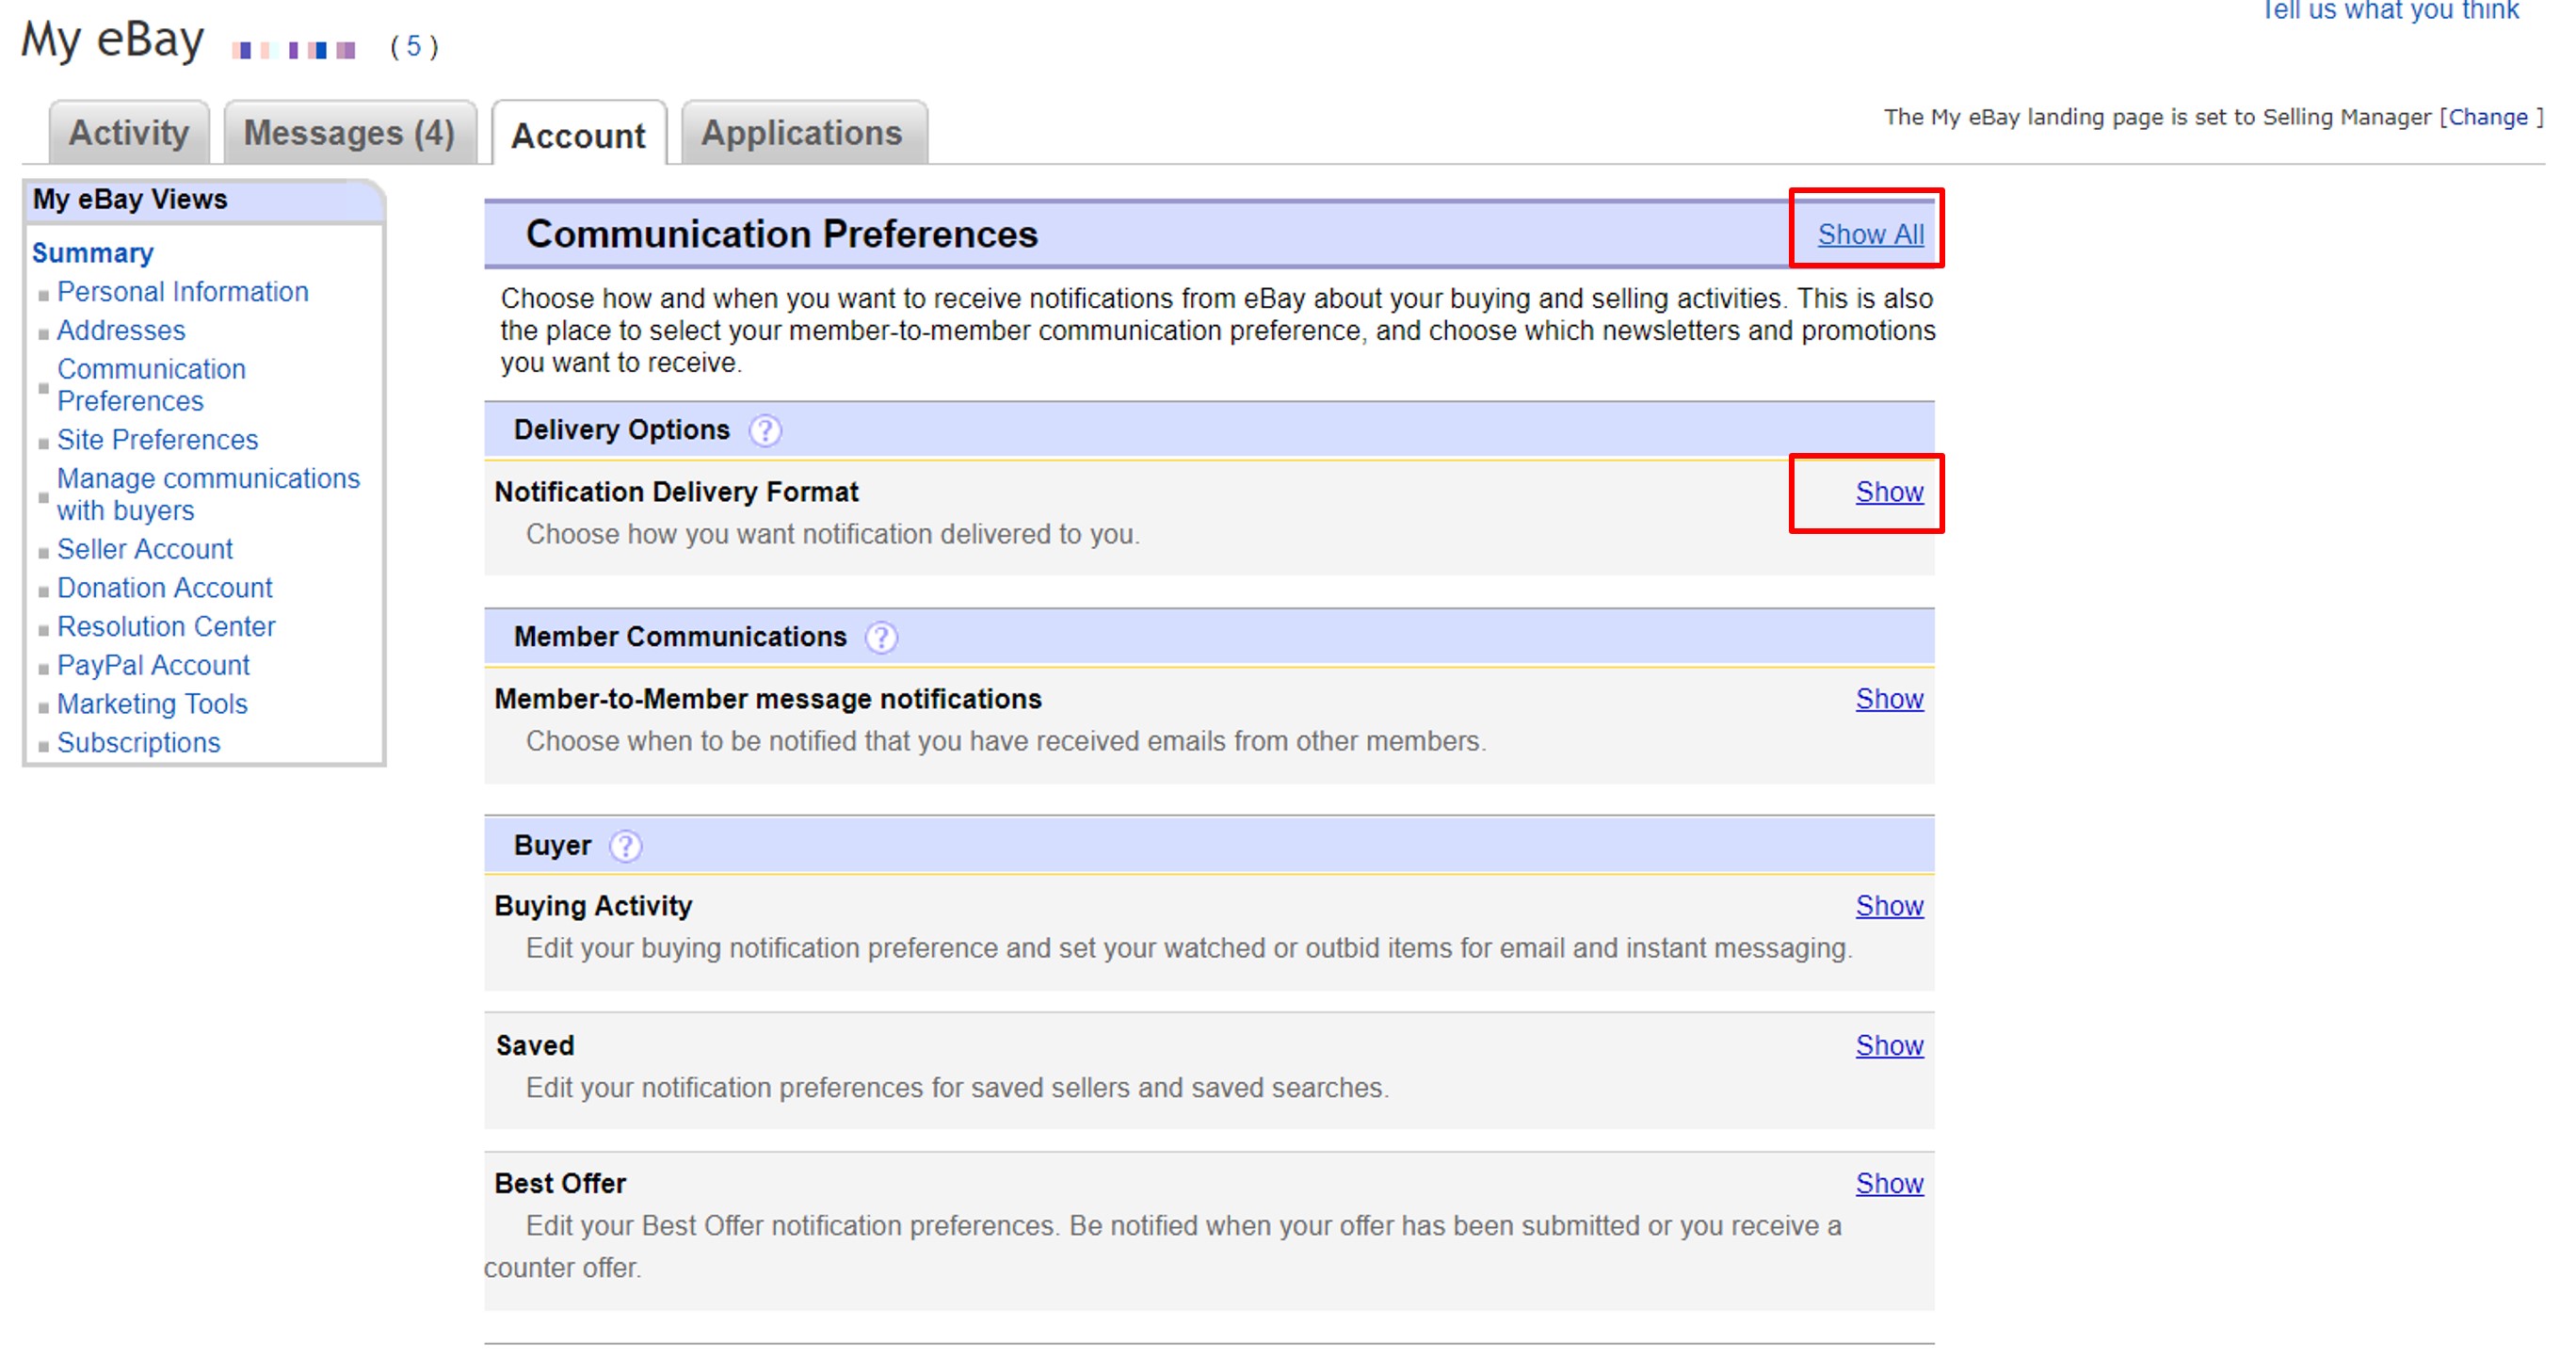Select the Account tab
The image size is (2576, 1358).
pyautogui.click(x=578, y=134)
